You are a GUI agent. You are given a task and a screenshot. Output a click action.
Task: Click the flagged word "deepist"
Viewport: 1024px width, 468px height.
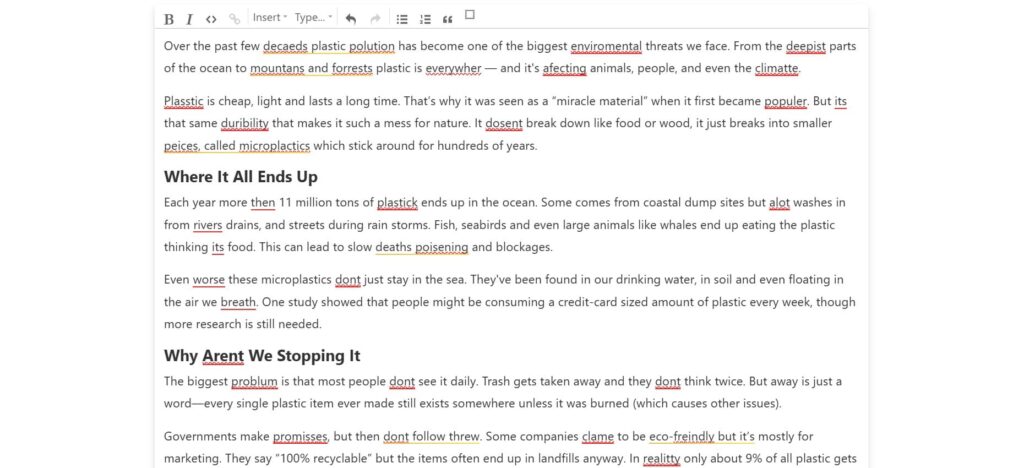click(806, 46)
